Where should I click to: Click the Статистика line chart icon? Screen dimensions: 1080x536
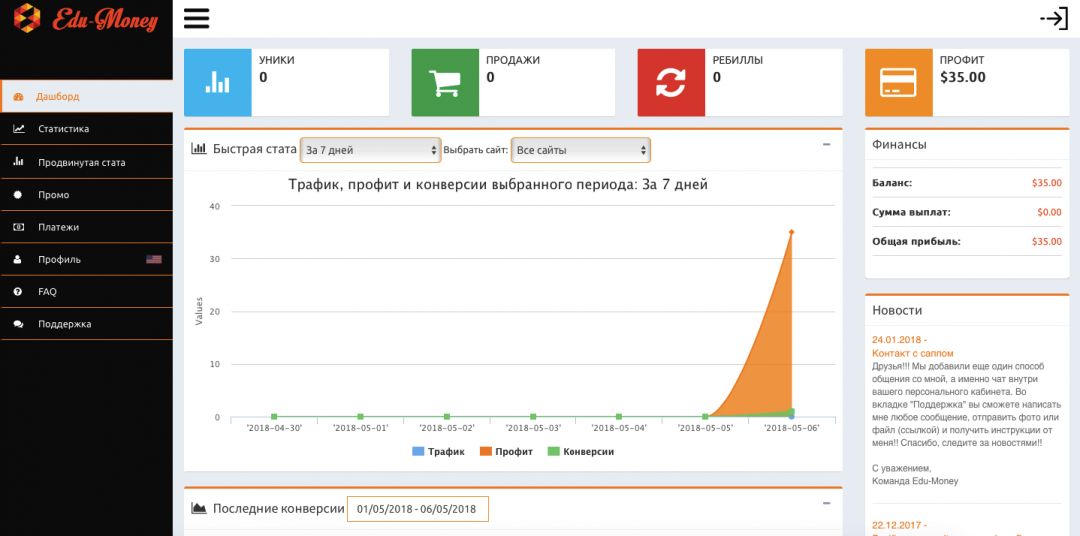click(19, 129)
